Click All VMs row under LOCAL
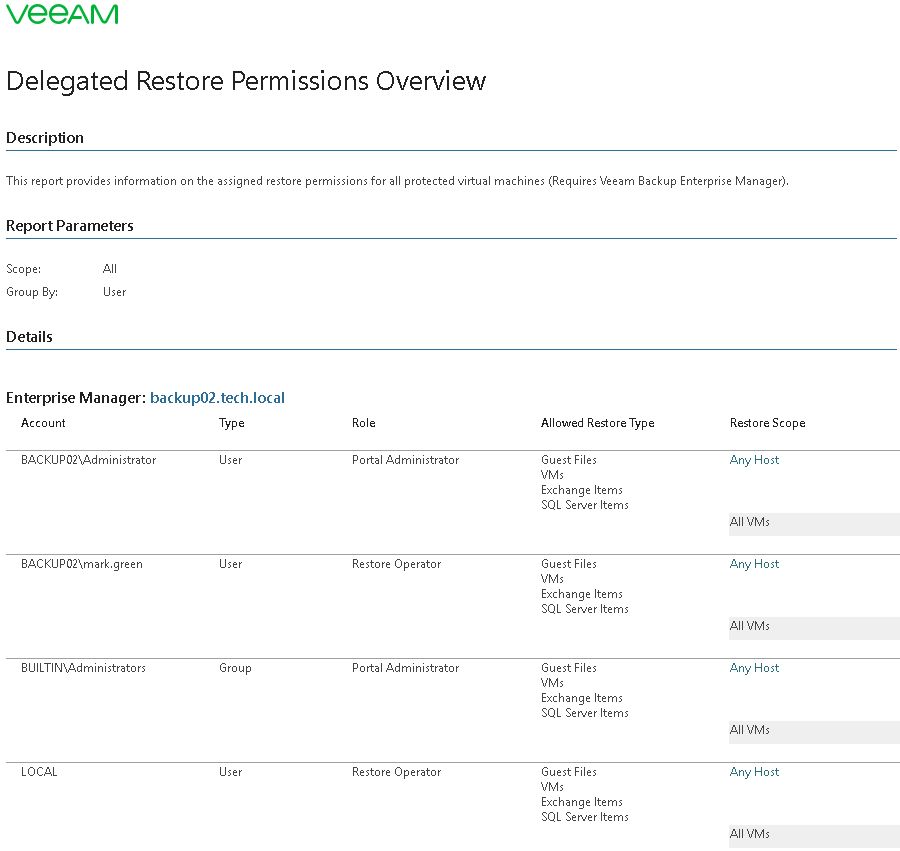Screen dimensions: 900x851 click(814, 836)
